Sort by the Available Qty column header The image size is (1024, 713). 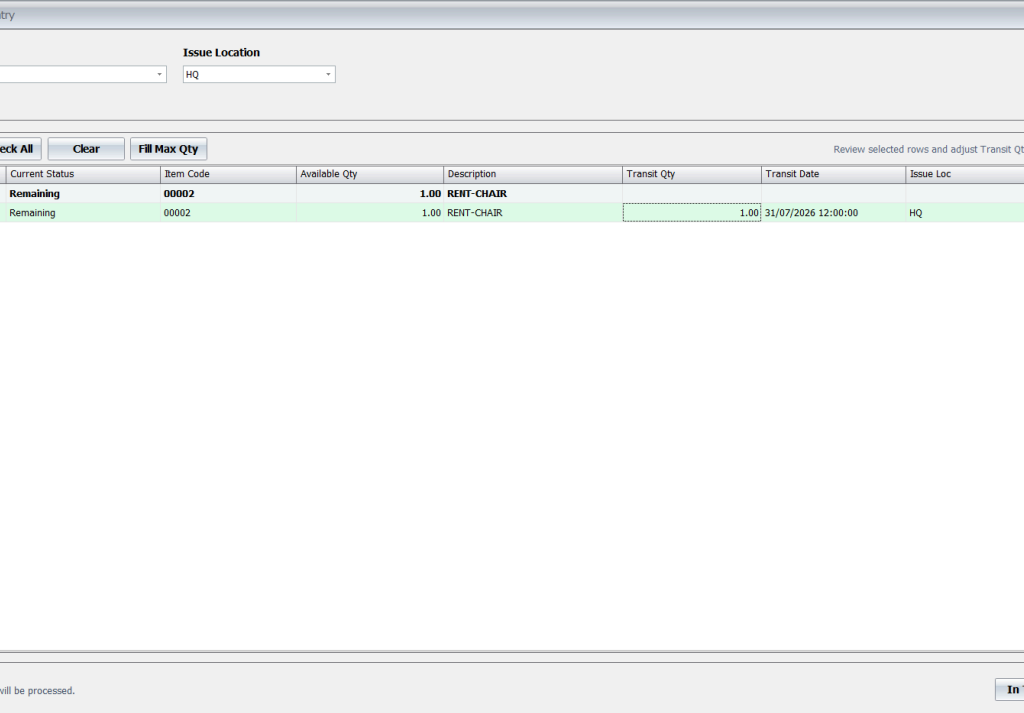[370, 174]
